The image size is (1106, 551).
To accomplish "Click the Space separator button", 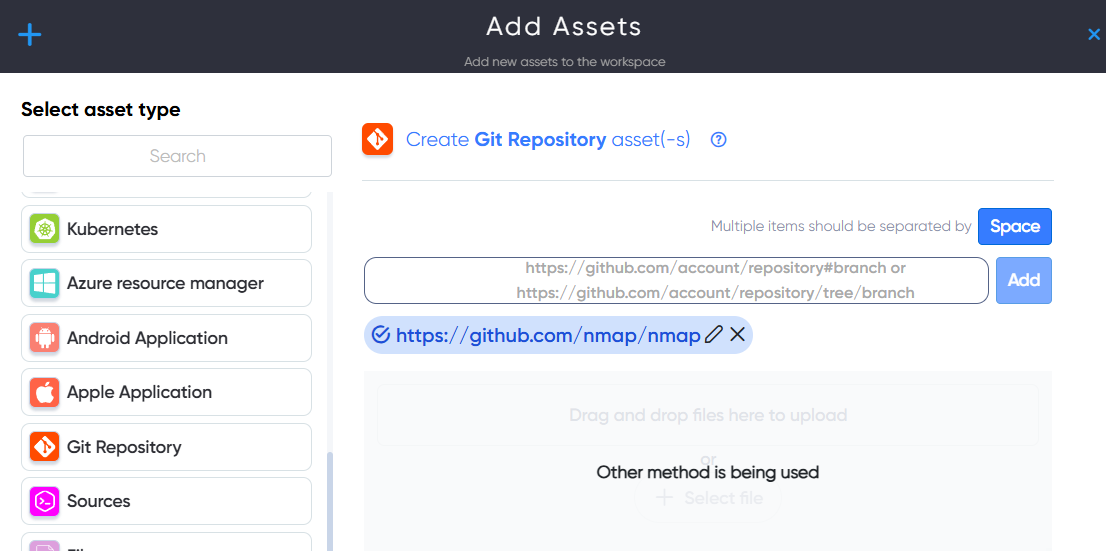I will click(x=1014, y=226).
